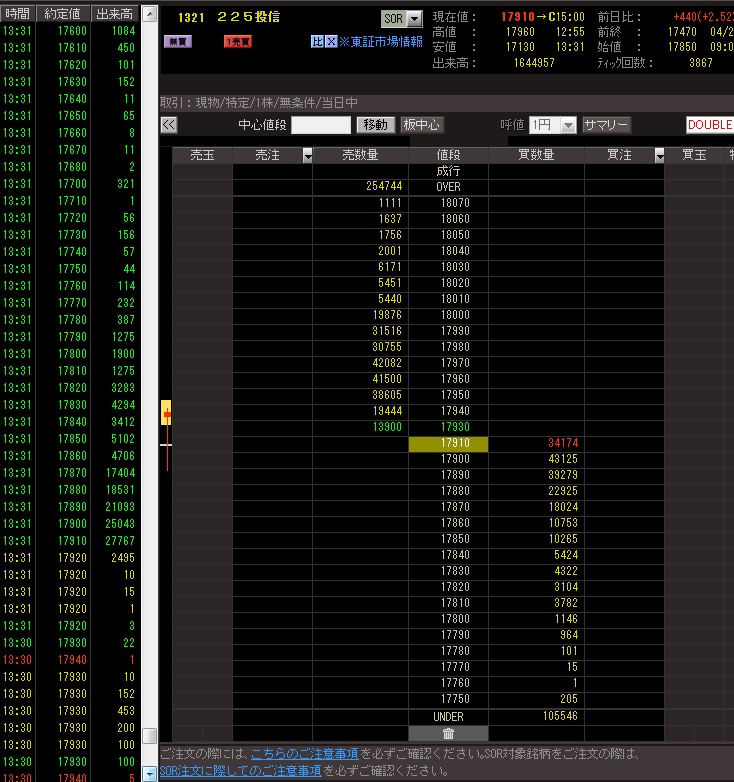The image size is (734, 782).
Task: Click price 18070 in the ladder
Action: (455, 203)
